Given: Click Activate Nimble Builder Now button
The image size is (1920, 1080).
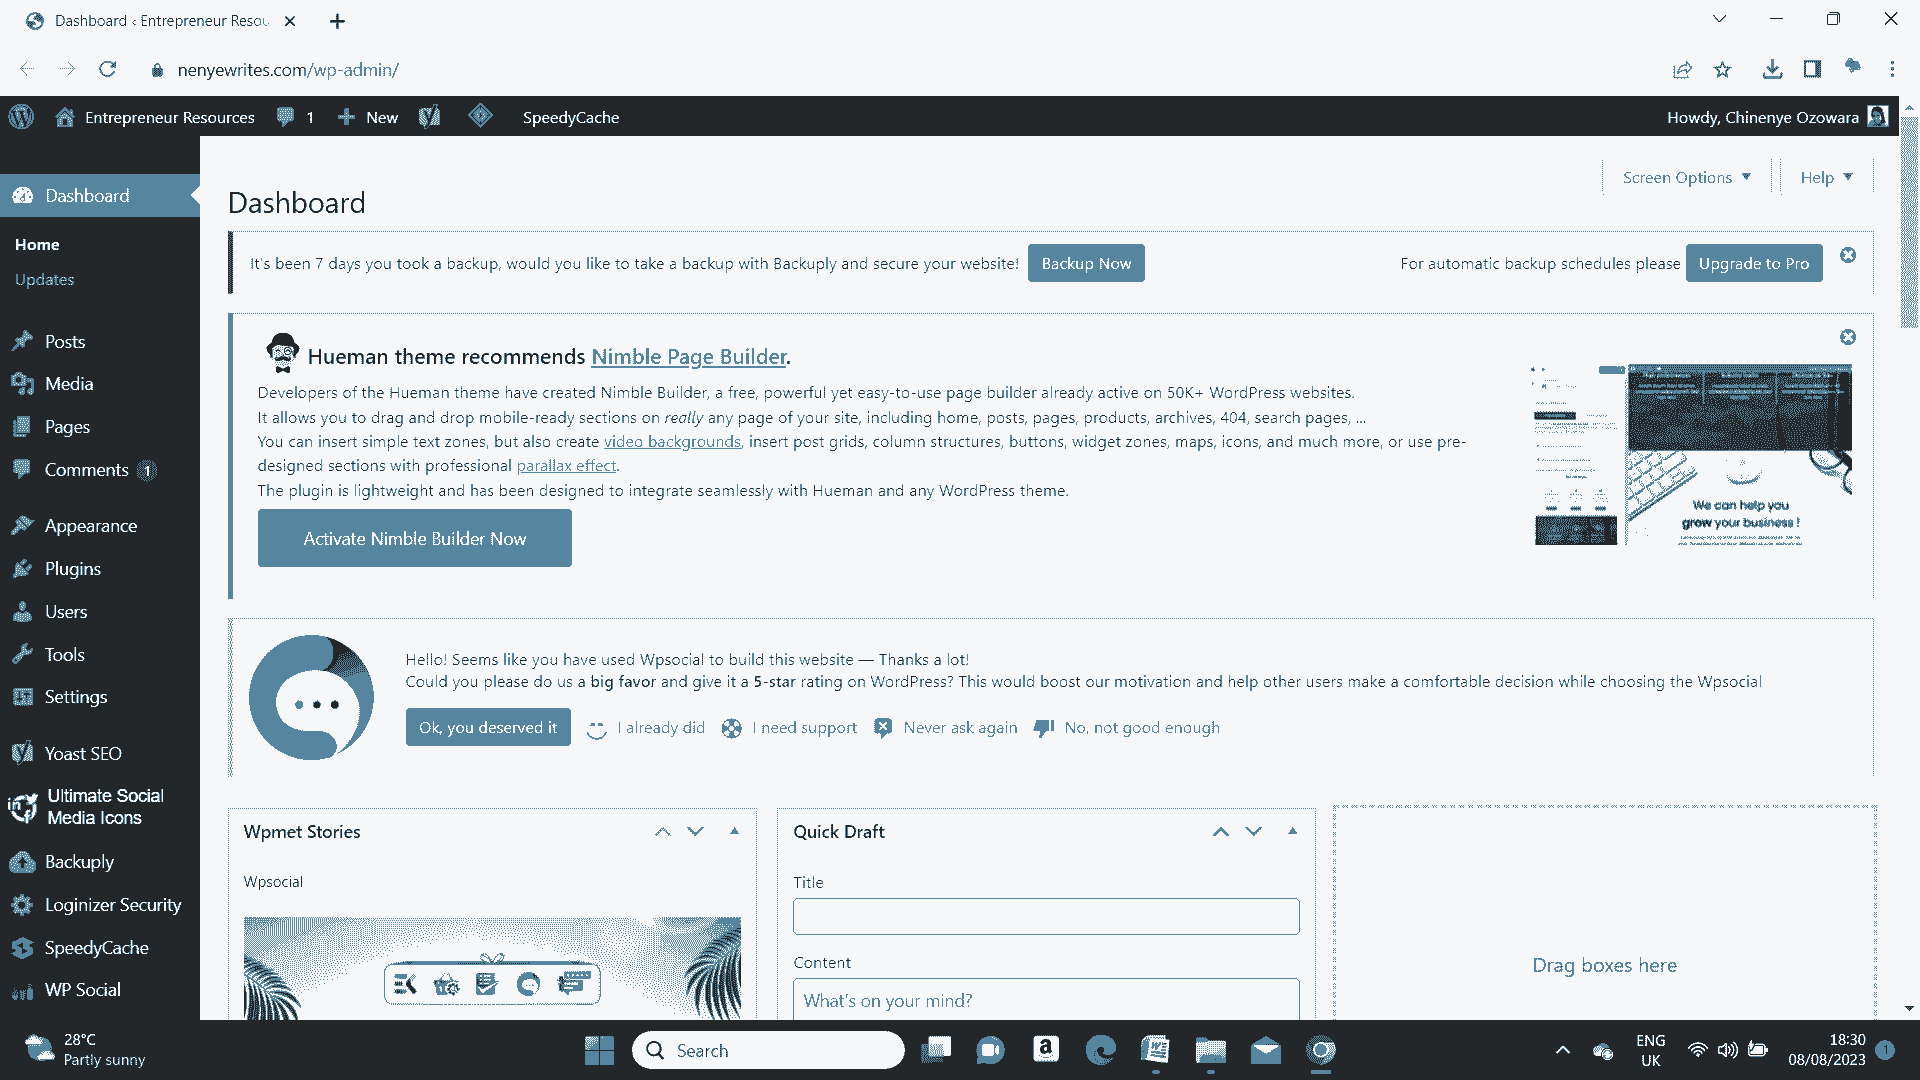Looking at the screenshot, I should point(414,538).
